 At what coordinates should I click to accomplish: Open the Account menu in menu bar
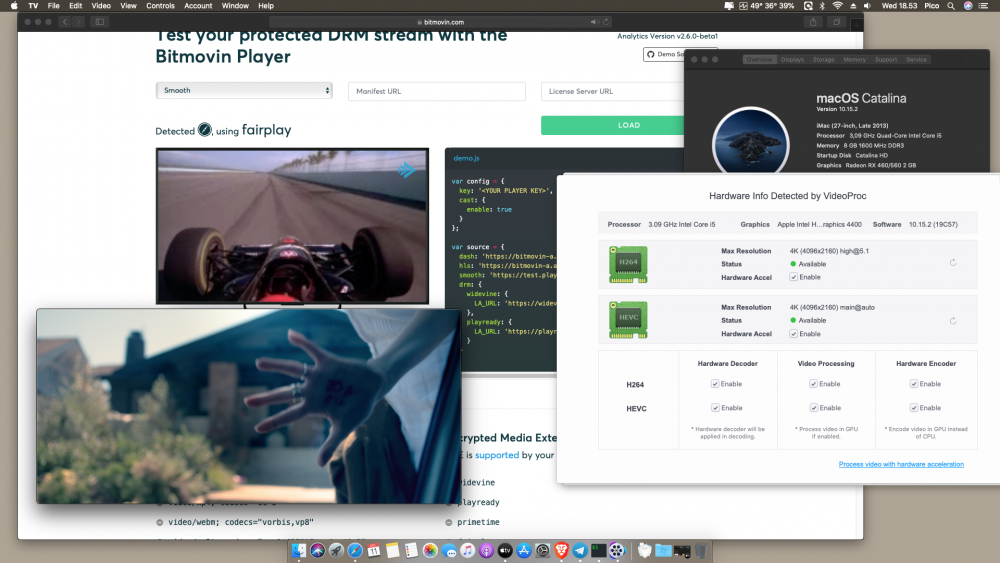(x=198, y=6)
